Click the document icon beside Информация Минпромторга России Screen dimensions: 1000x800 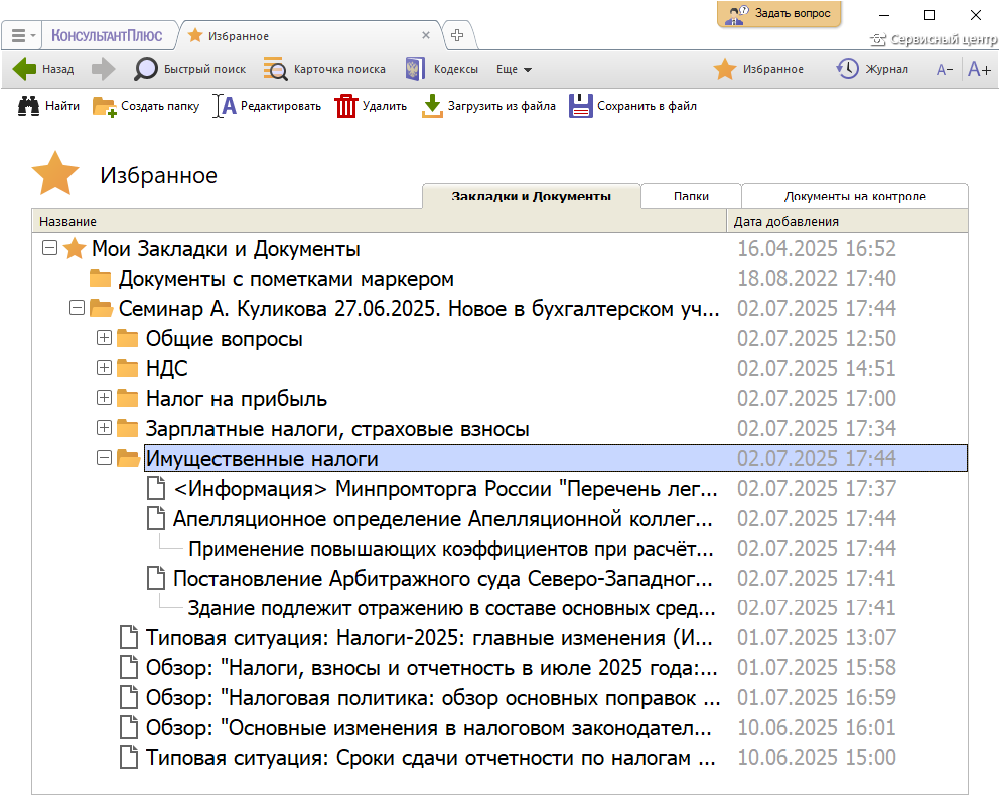click(x=156, y=489)
